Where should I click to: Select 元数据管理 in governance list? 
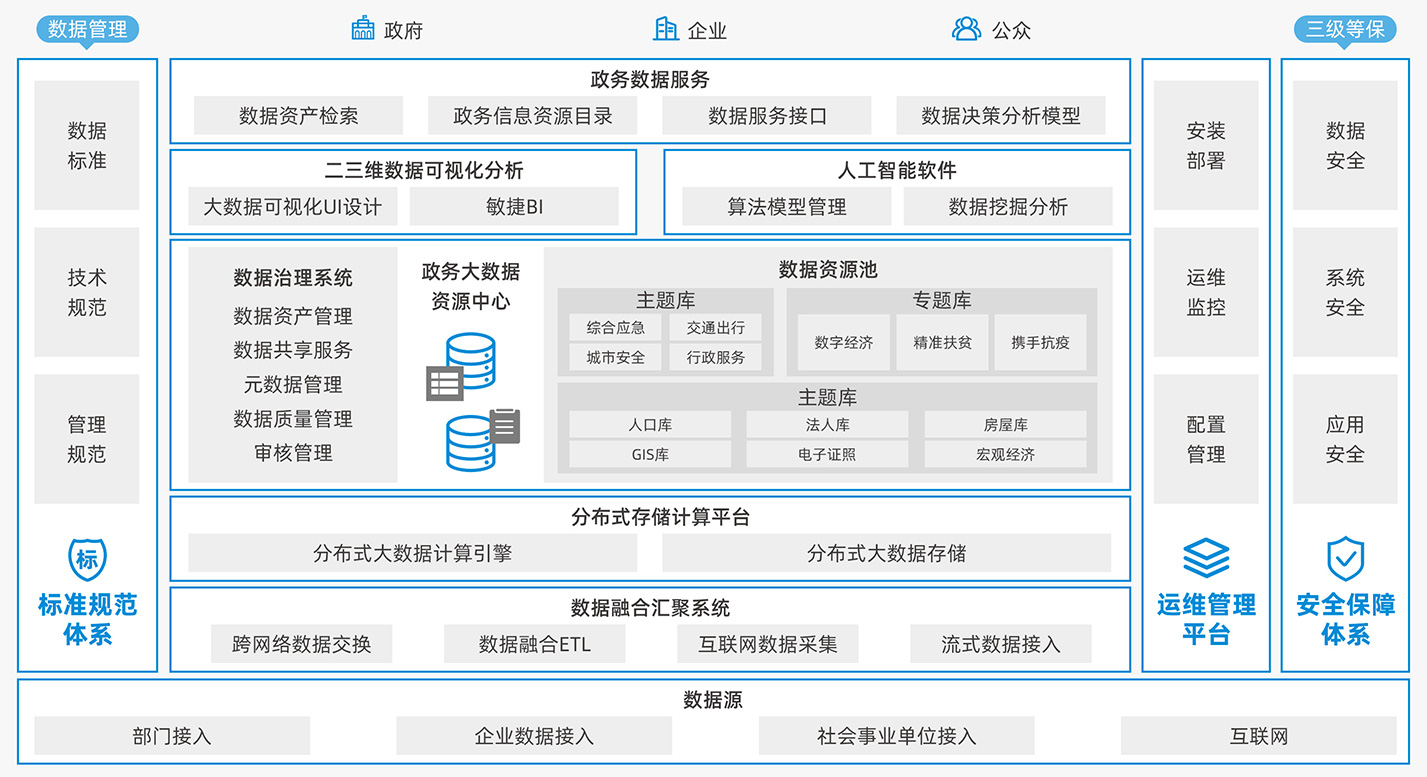(x=293, y=384)
